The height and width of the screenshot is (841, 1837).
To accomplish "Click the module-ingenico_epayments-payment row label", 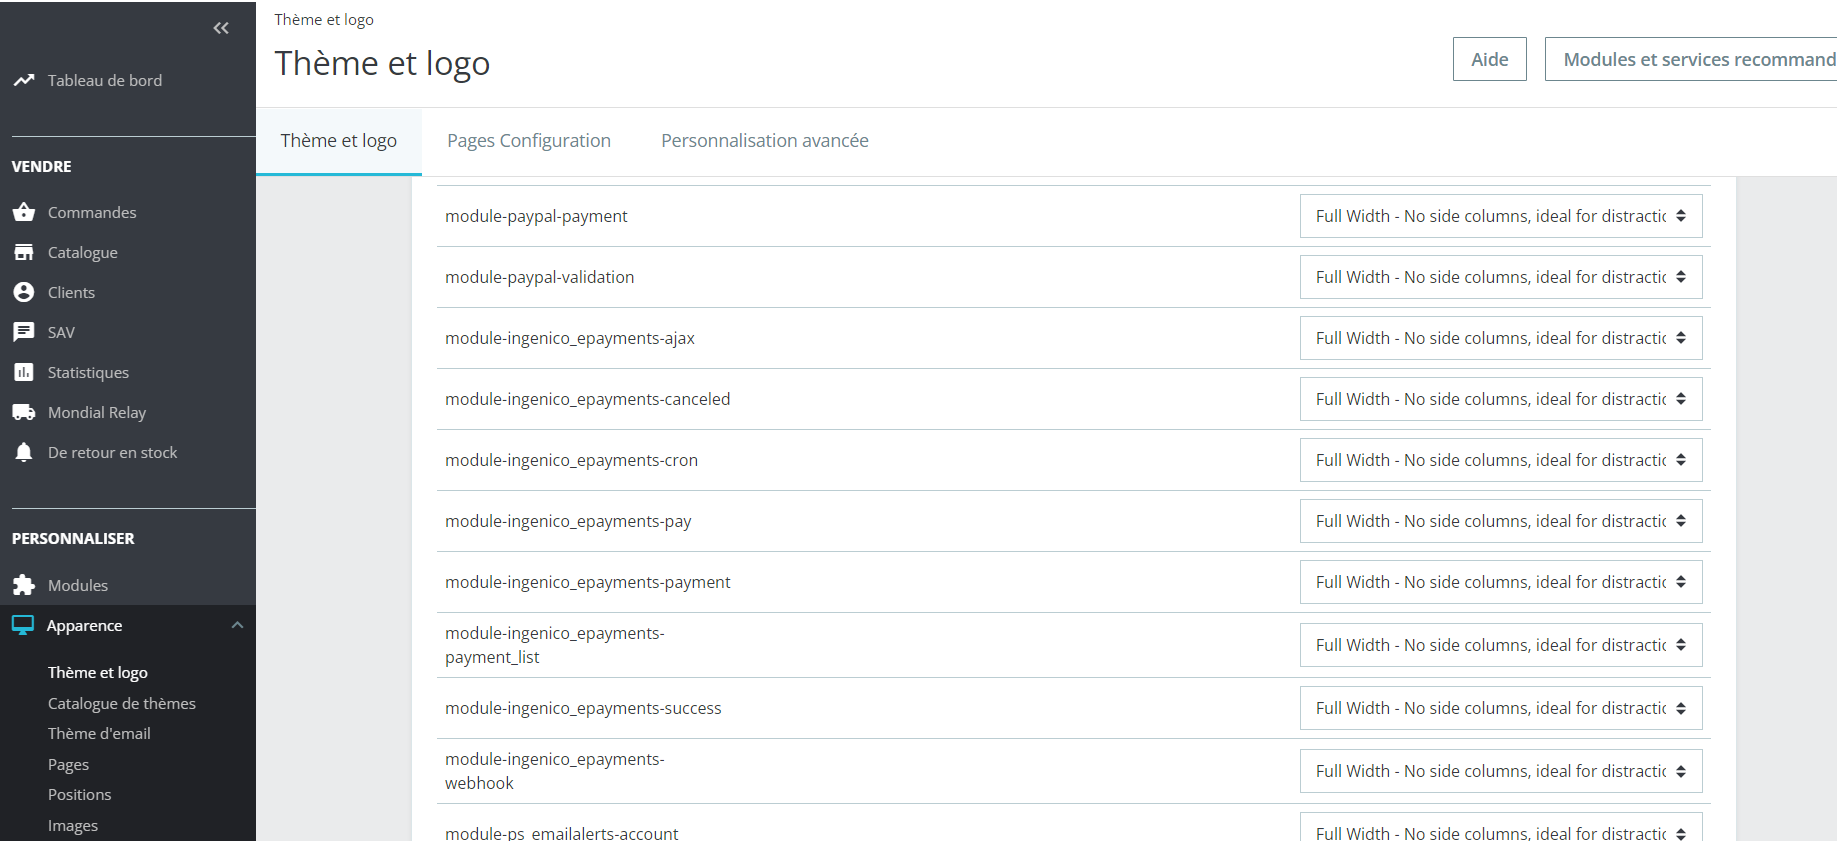I will click(588, 582).
